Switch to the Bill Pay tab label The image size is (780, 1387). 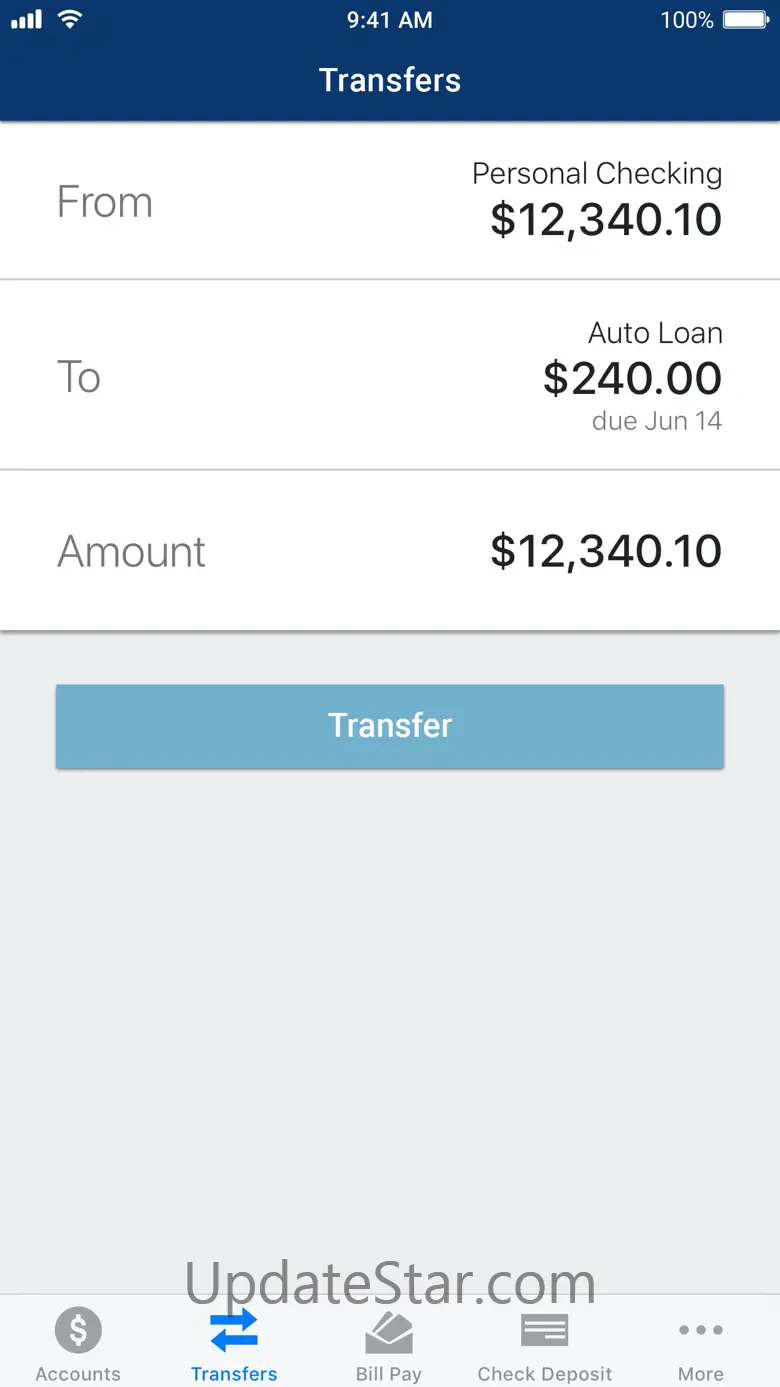point(389,1373)
